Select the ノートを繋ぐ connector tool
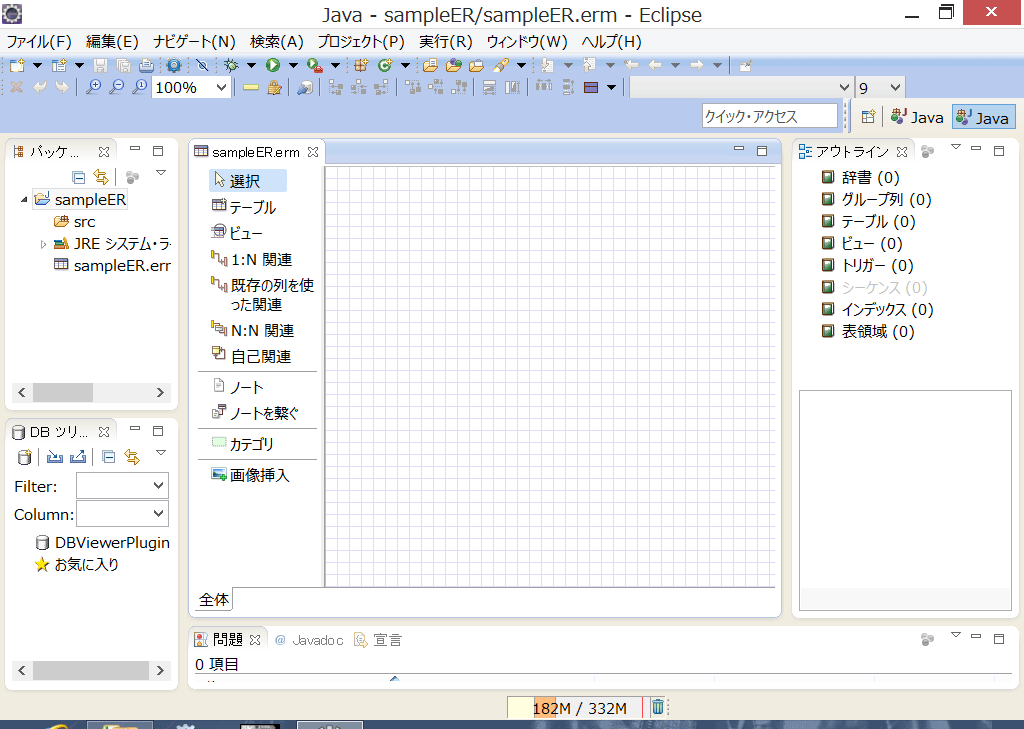 point(256,413)
